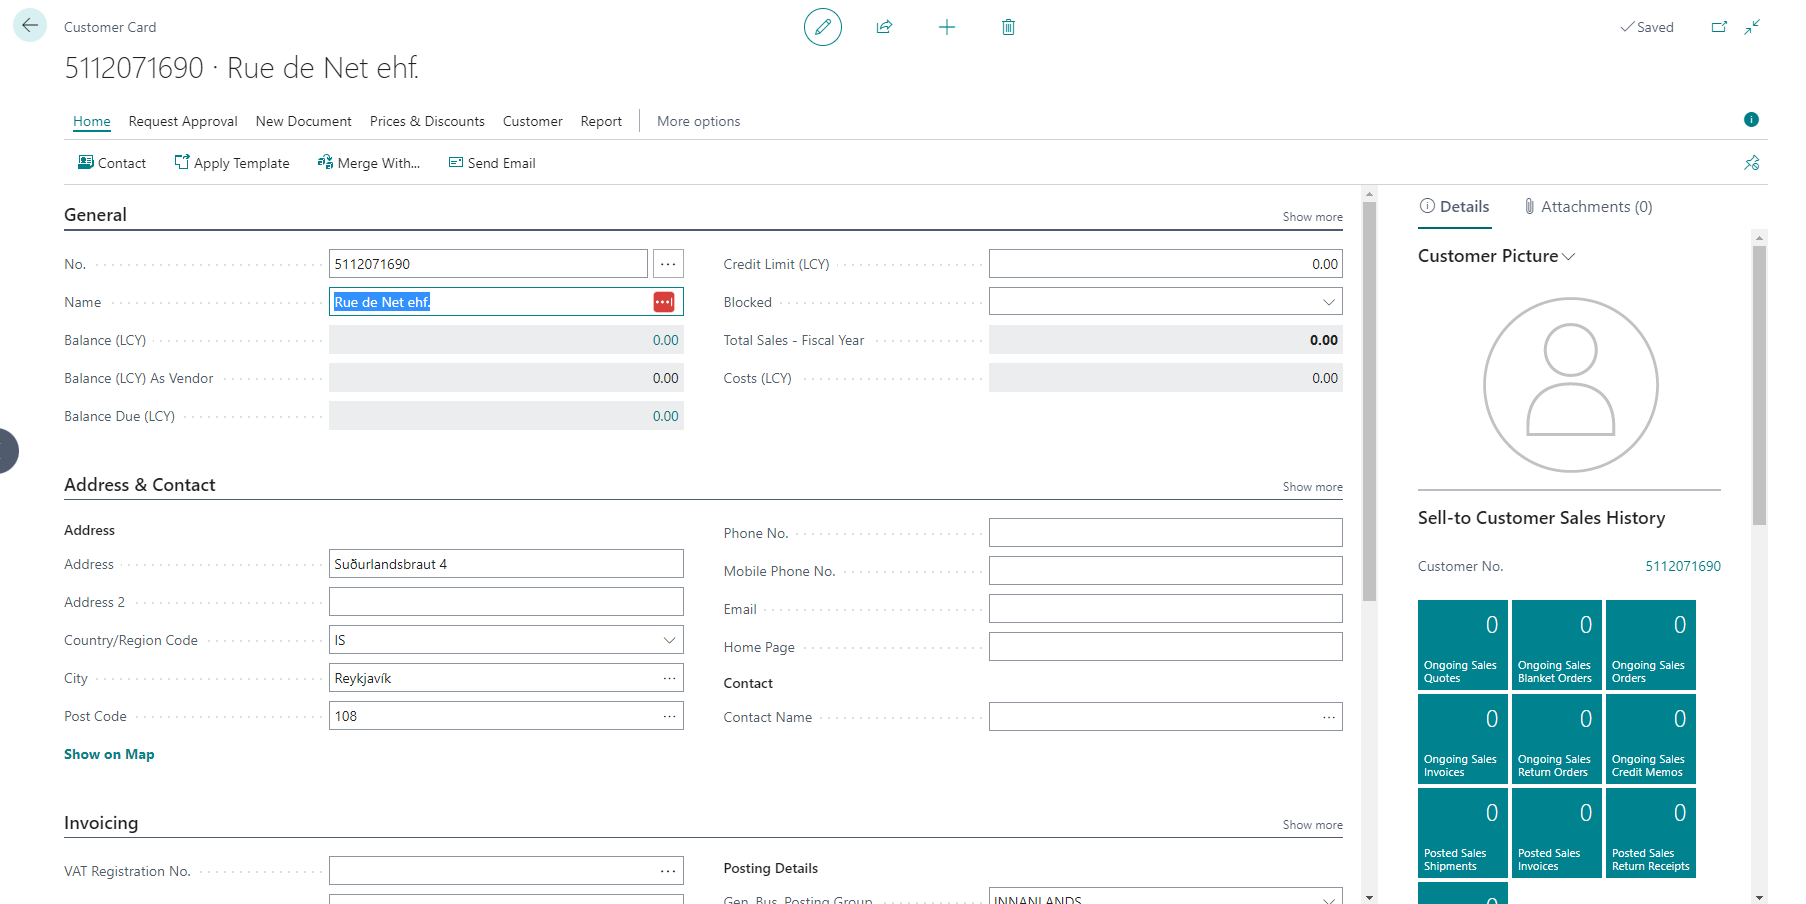
Task: Click the Send Email button
Action: [x=492, y=163]
